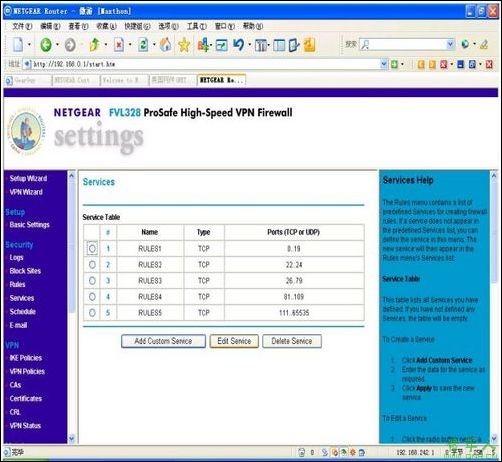Click the page-with-arrow toolbar icon
The image size is (502, 462).
(x=294, y=45)
